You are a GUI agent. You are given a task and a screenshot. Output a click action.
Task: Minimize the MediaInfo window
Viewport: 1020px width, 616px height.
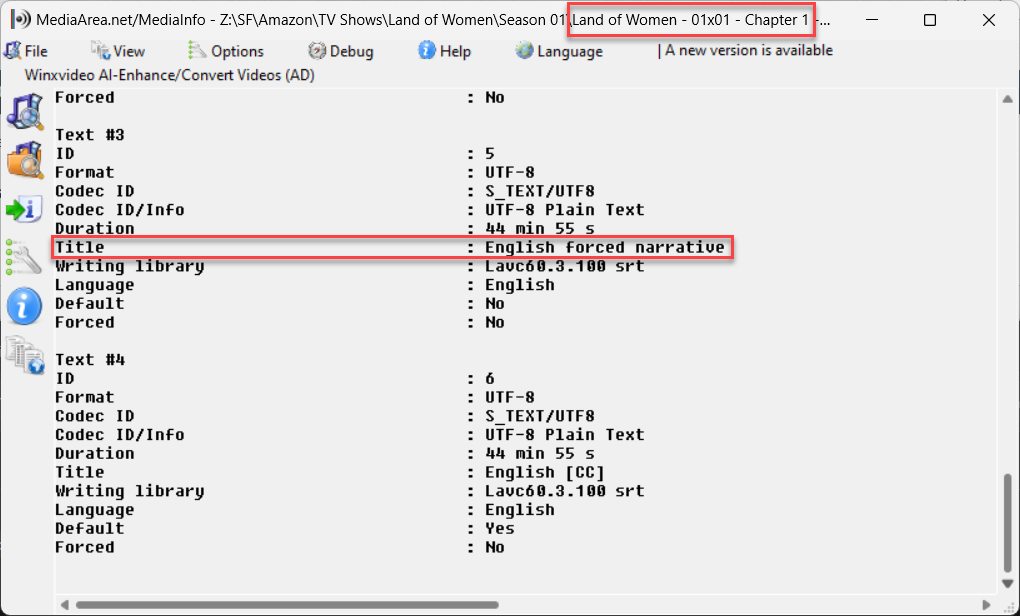tap(872, 20)
